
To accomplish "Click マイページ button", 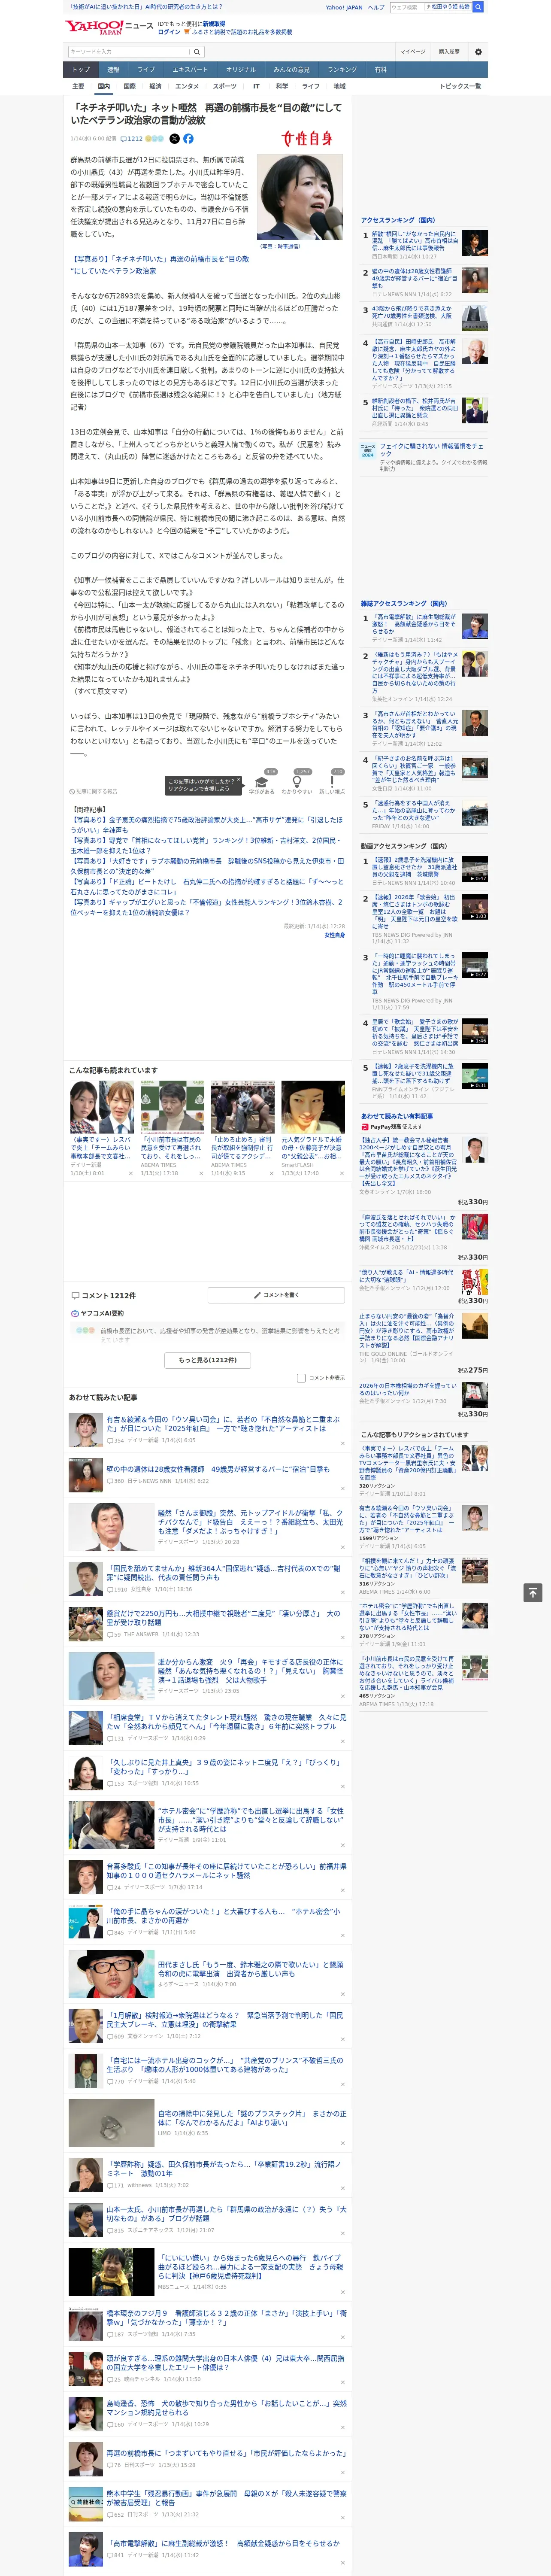I will coord(412,51).
